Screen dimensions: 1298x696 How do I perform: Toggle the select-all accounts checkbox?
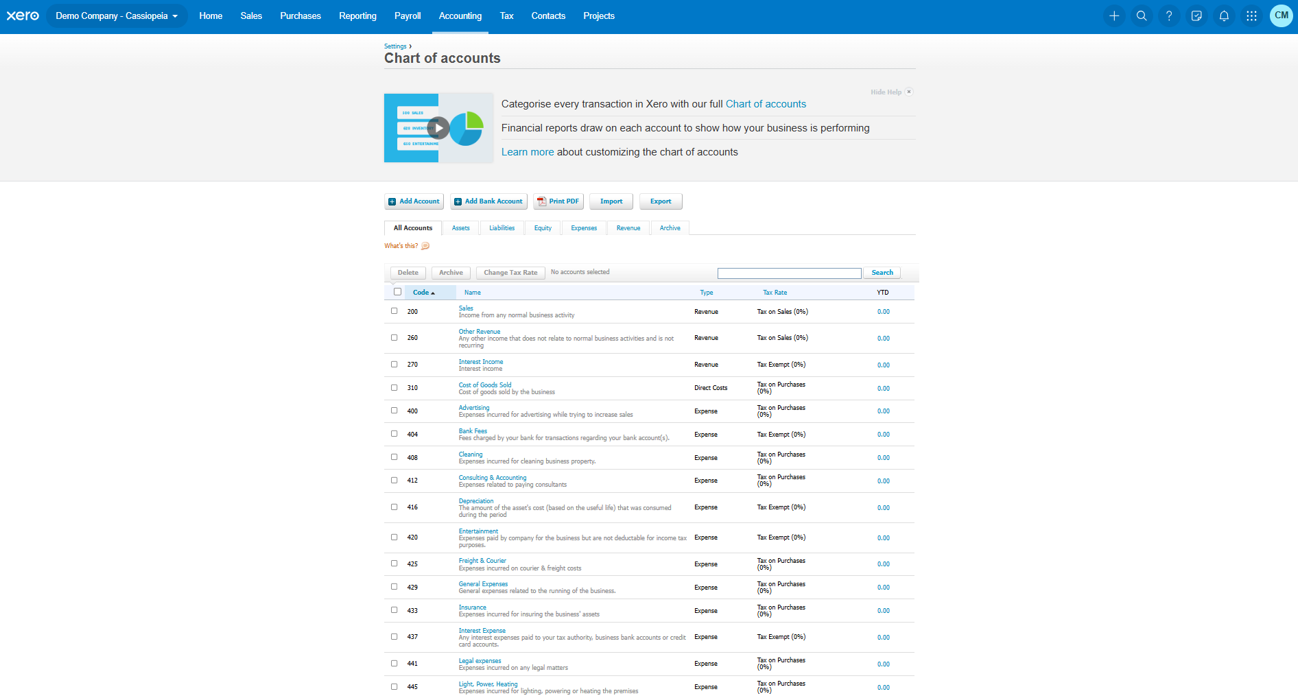(x=397, y=292)
